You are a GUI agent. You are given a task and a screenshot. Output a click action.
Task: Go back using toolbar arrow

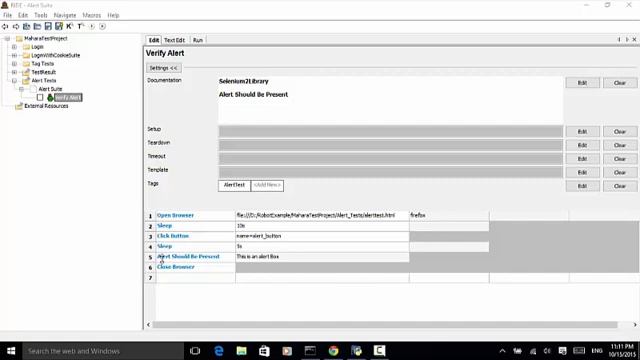5,27
